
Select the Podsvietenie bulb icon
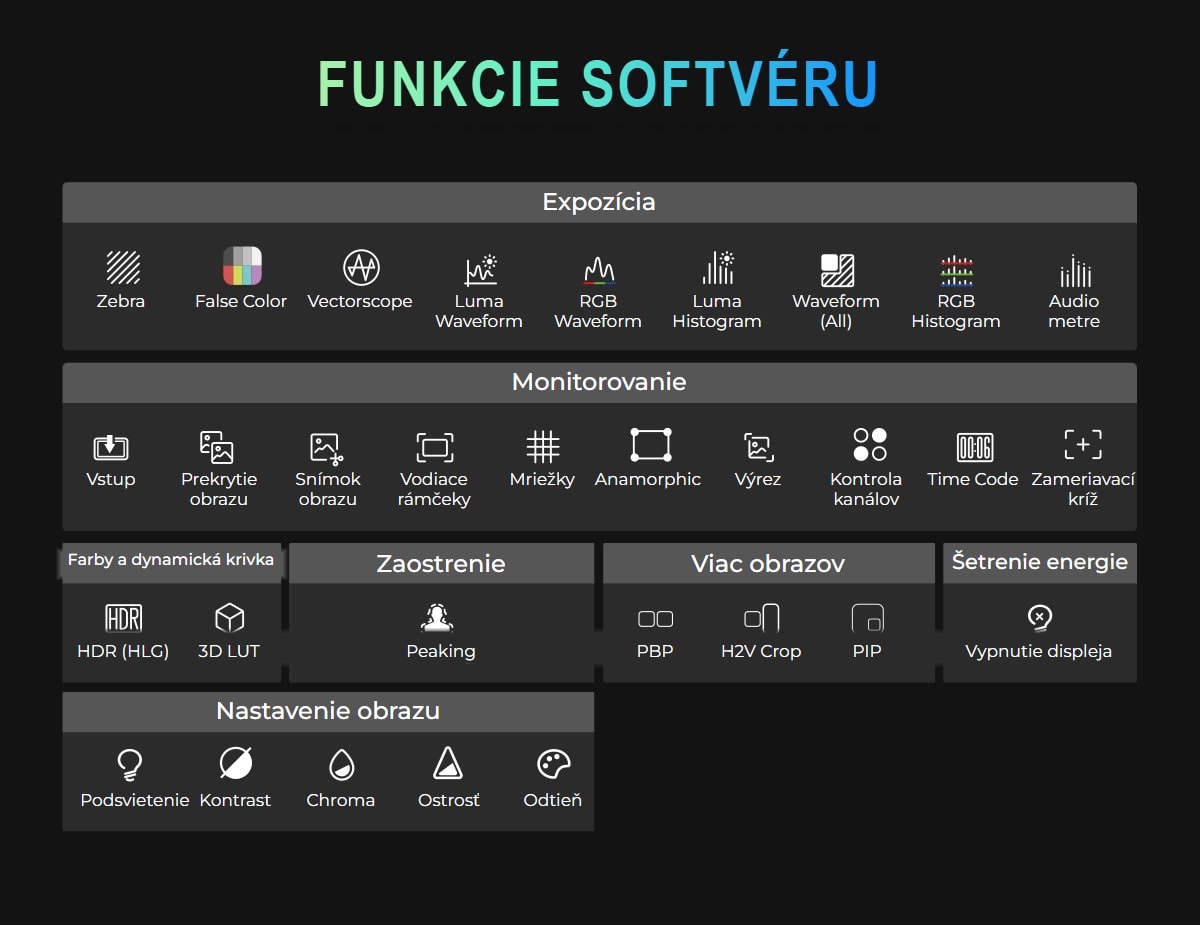[128, 765]
